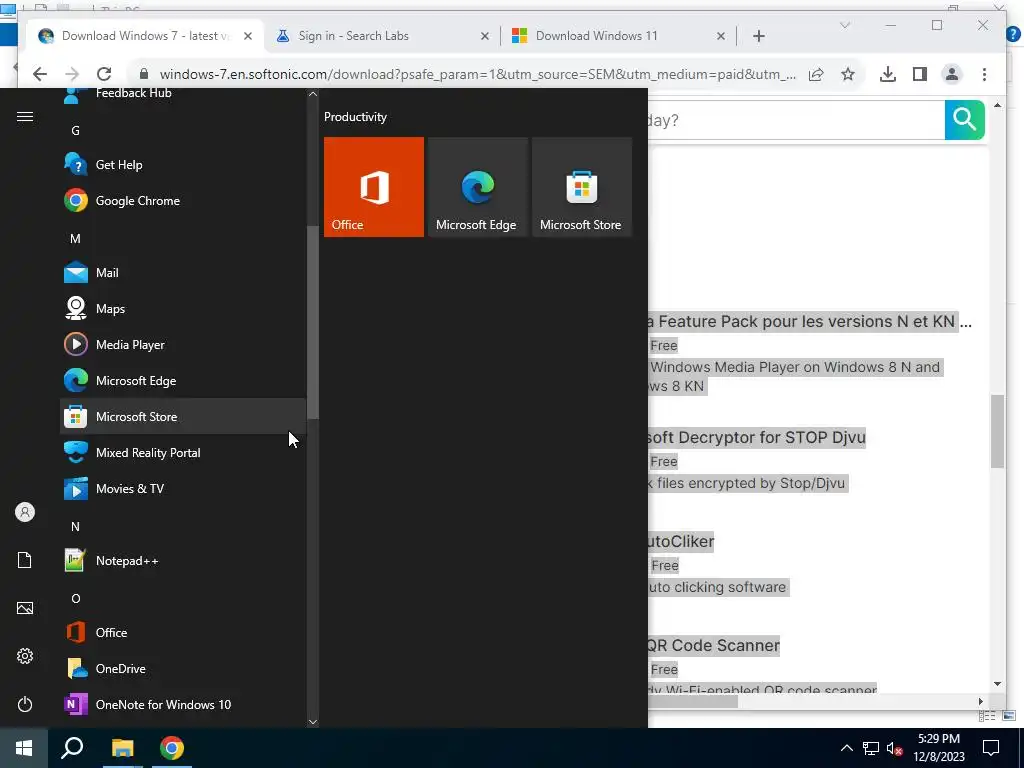Screen dimensions: 1024x768
Task: Open Chrome profile avatar
Action: (952, 74)
